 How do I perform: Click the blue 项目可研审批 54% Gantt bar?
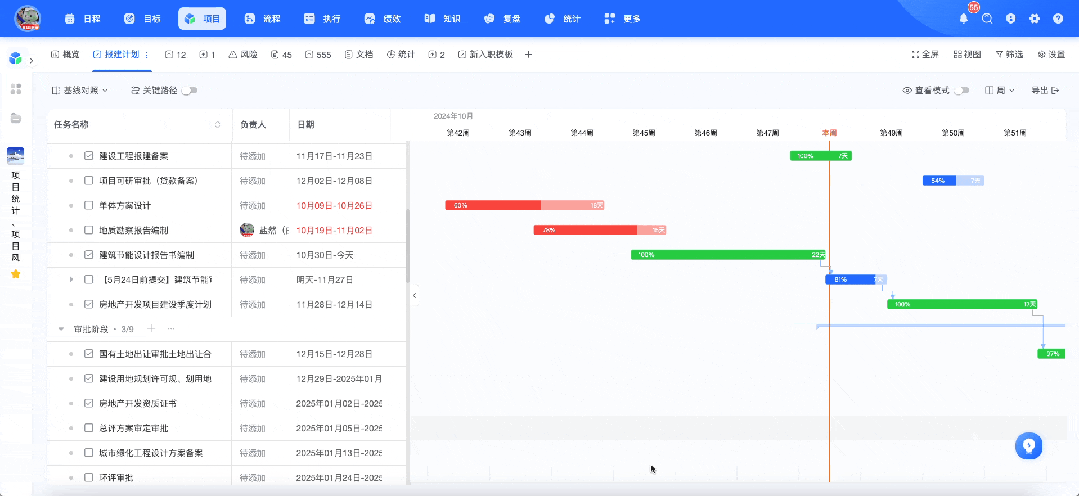(953, 181)
